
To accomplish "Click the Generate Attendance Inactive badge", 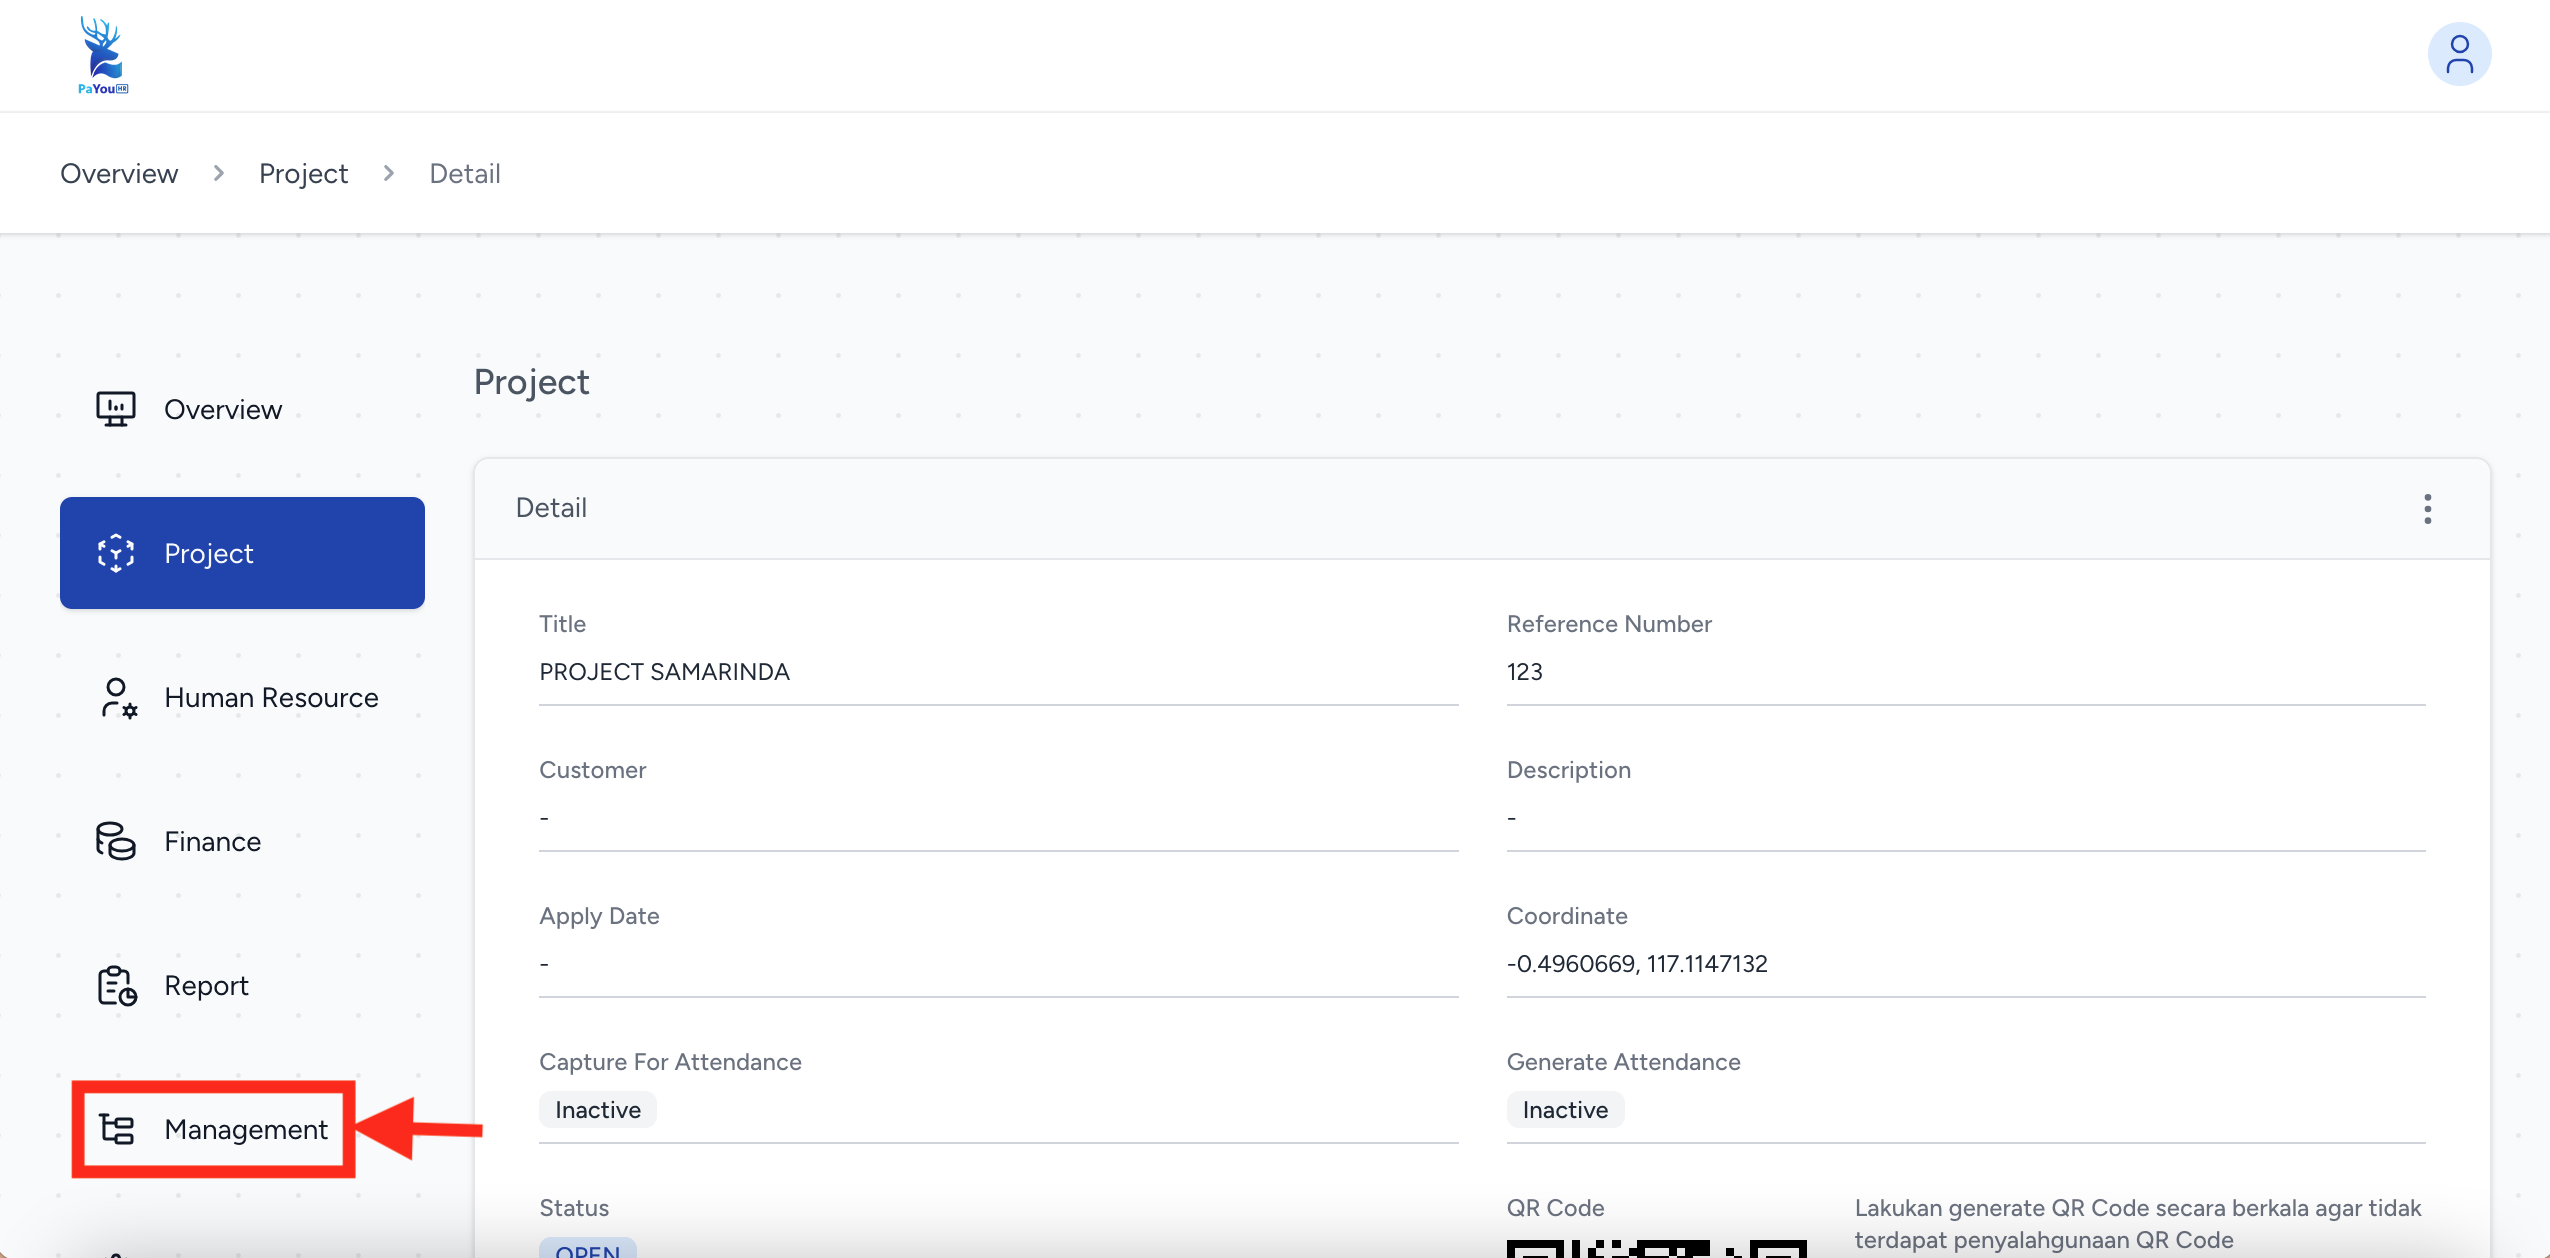I will coord(1565,1110).
